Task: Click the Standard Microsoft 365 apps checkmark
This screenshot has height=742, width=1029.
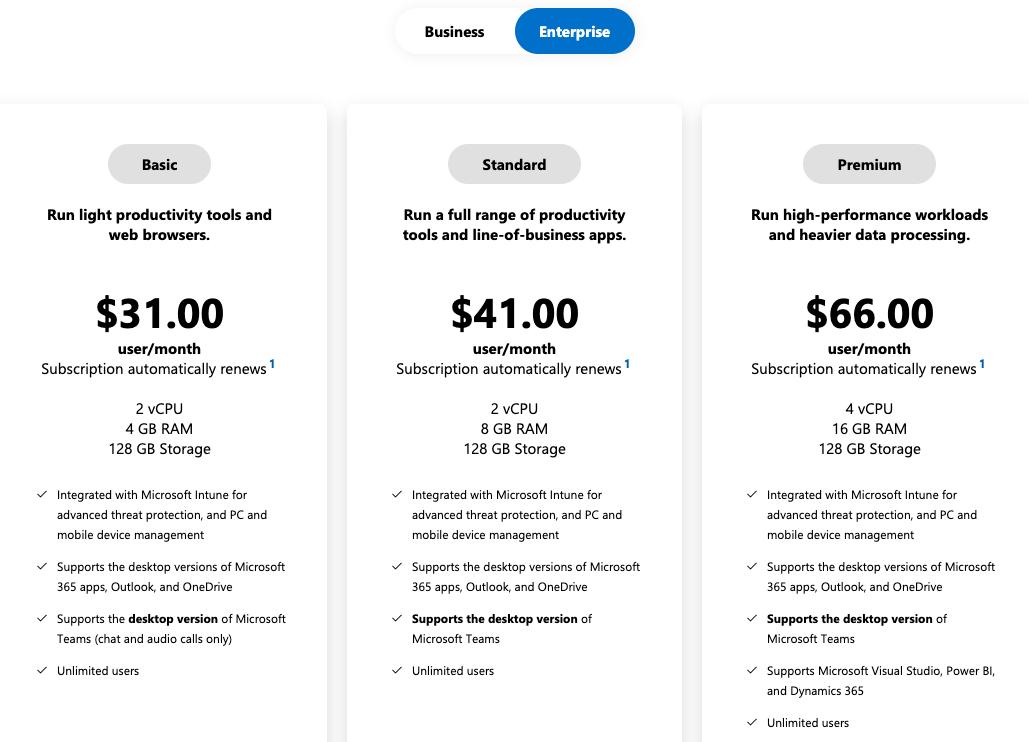Action: pos(397,566)
